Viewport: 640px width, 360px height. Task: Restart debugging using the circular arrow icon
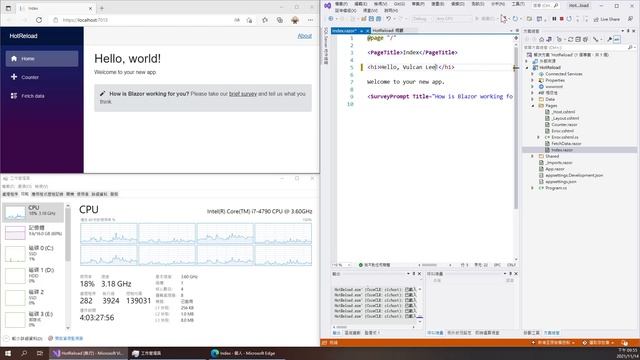569,19
